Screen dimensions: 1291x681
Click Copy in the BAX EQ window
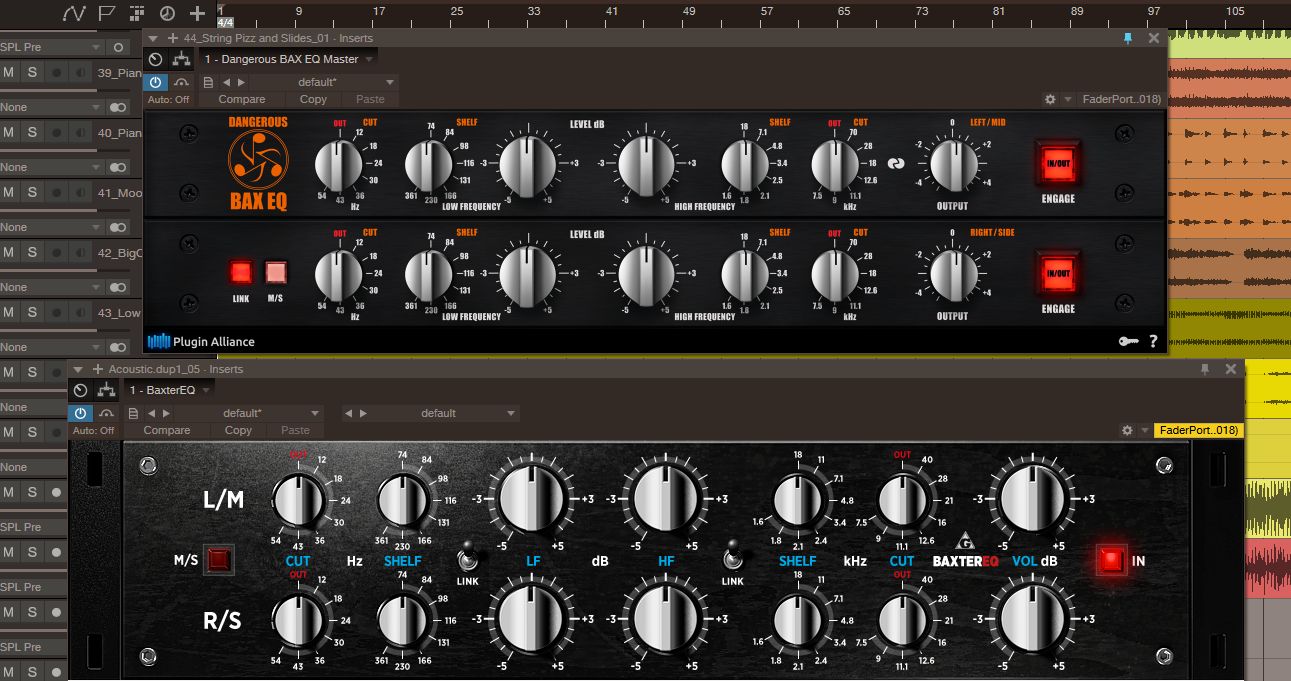coord(313,99)
